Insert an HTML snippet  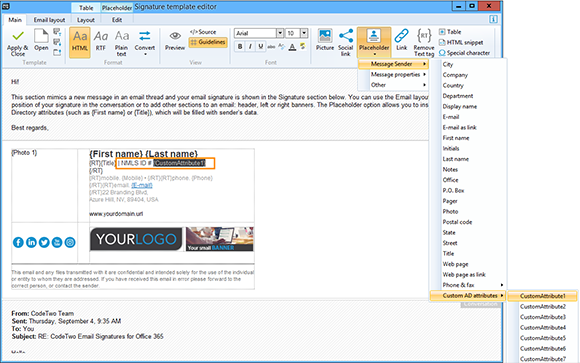[461, 42]
